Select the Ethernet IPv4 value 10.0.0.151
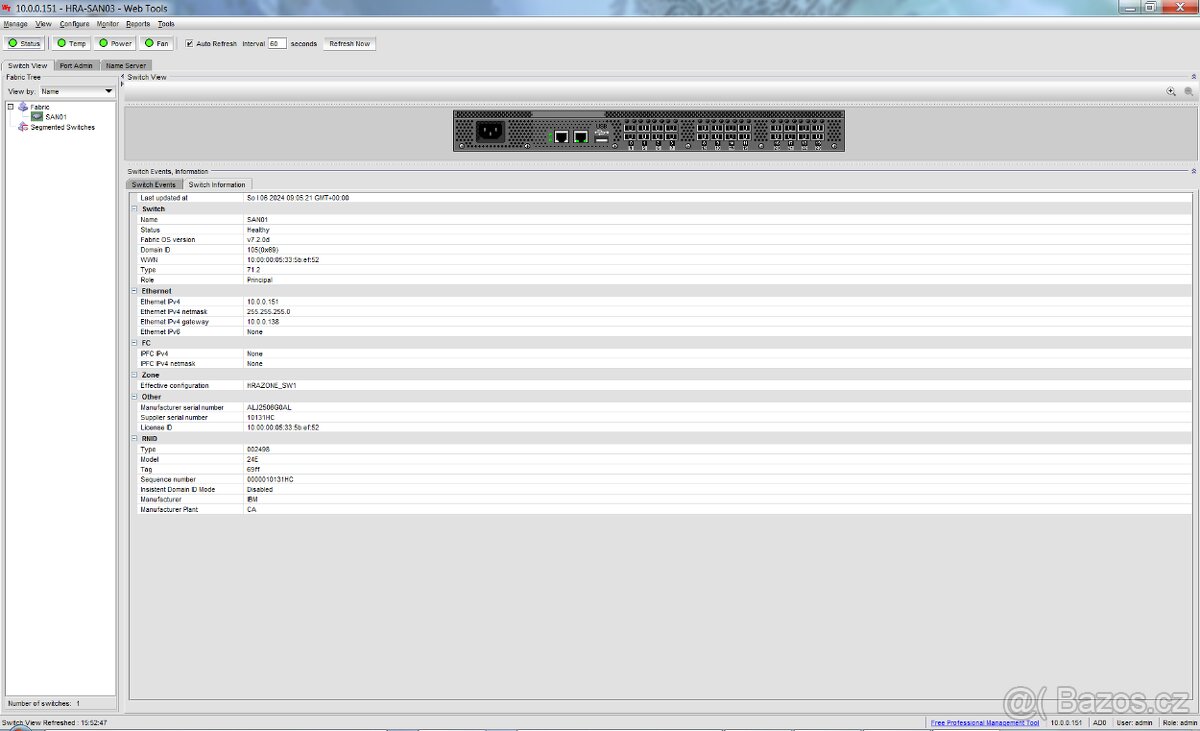Image resolution: width=1200 pixels, height=731 pixels. coord(261,301)
